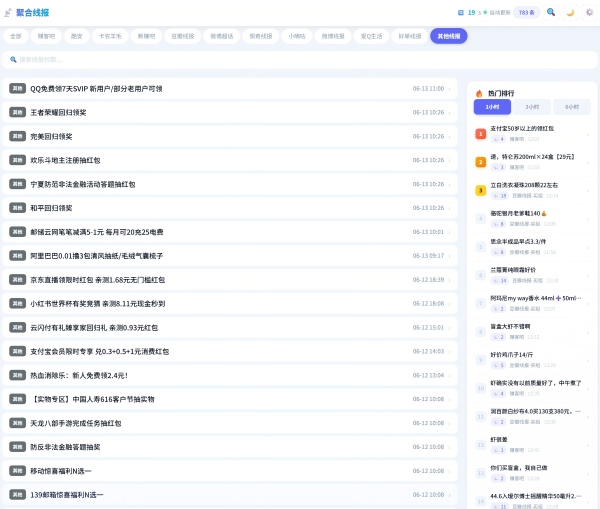Toggle dark mode with the moon icon

tap(570, 12)
